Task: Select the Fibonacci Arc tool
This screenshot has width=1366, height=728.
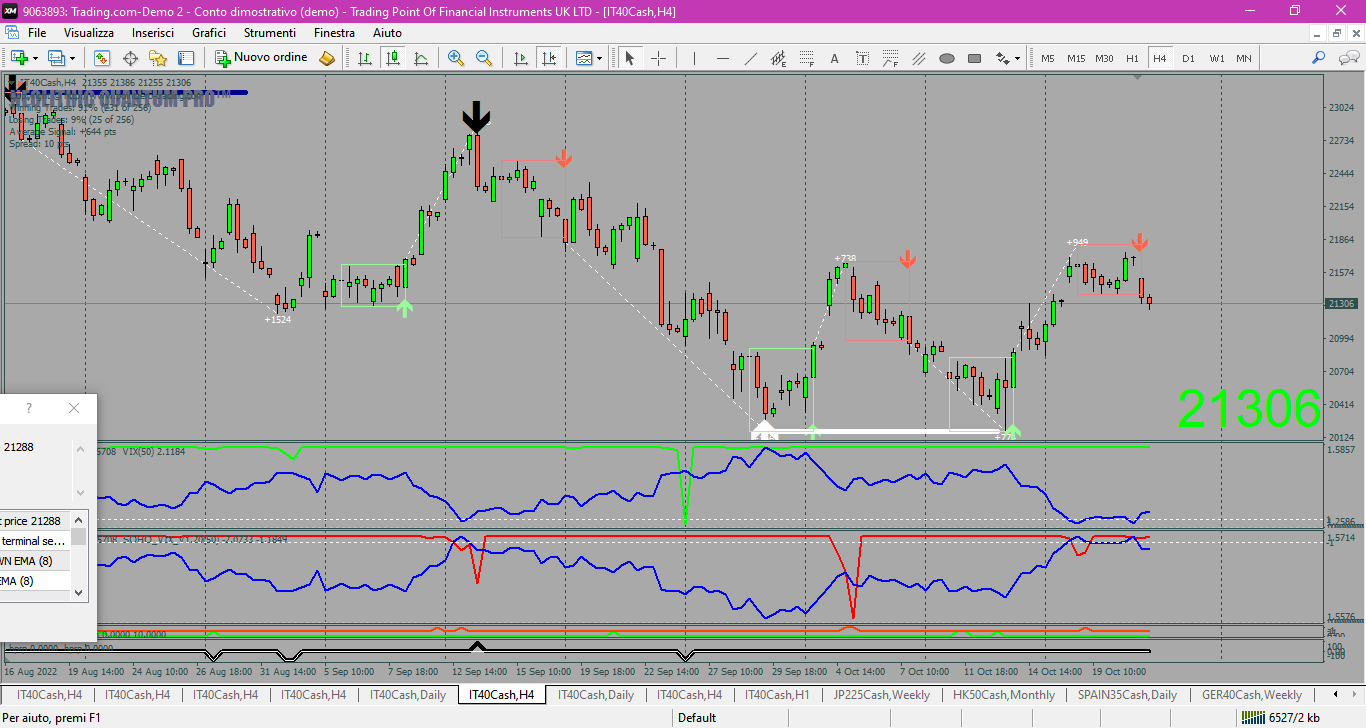Action: pos(890,58)
